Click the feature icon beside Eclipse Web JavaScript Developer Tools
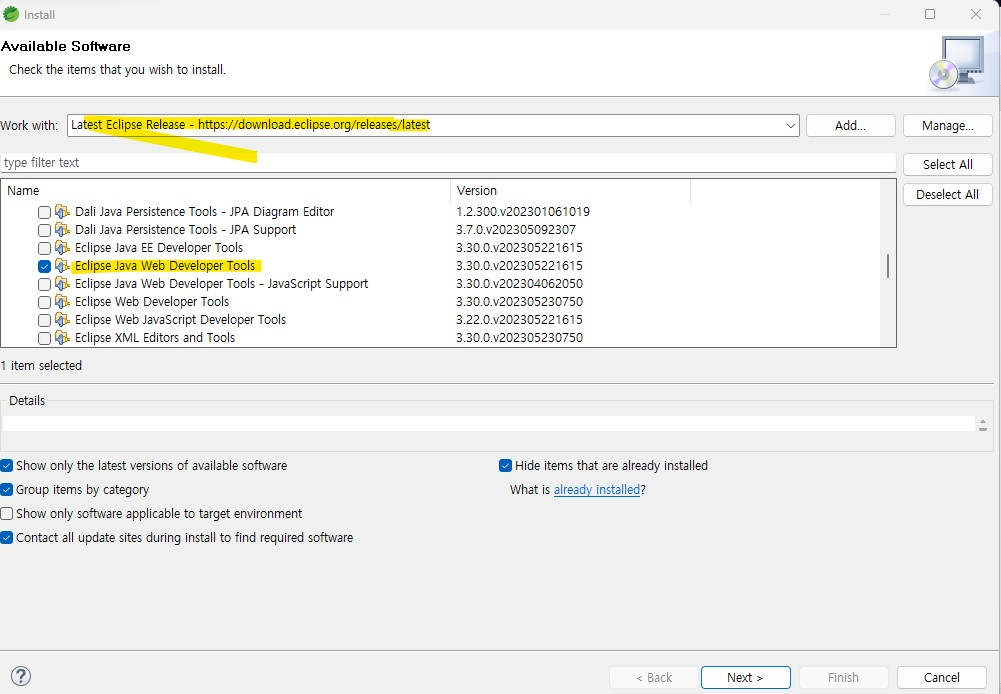The width and height of the screenshot is (1001, 694). click(x=62, y=319)
